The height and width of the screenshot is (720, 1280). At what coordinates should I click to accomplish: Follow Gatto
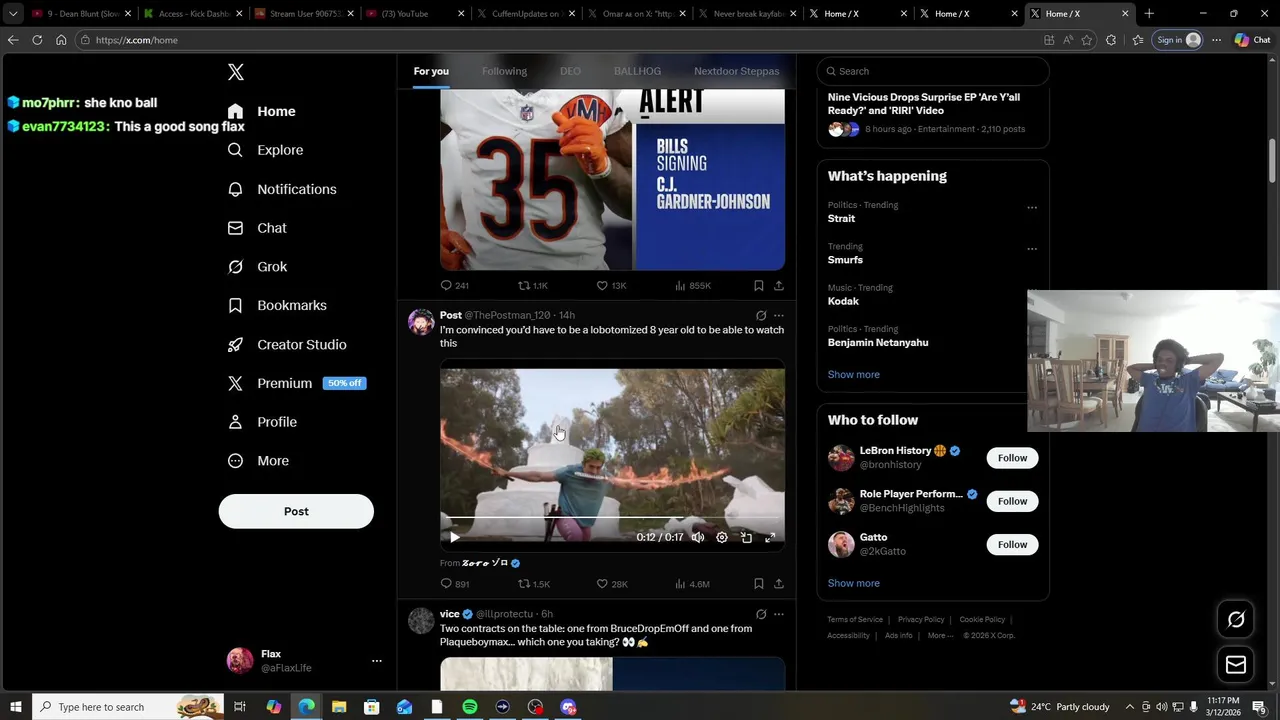coord(1012,545)
